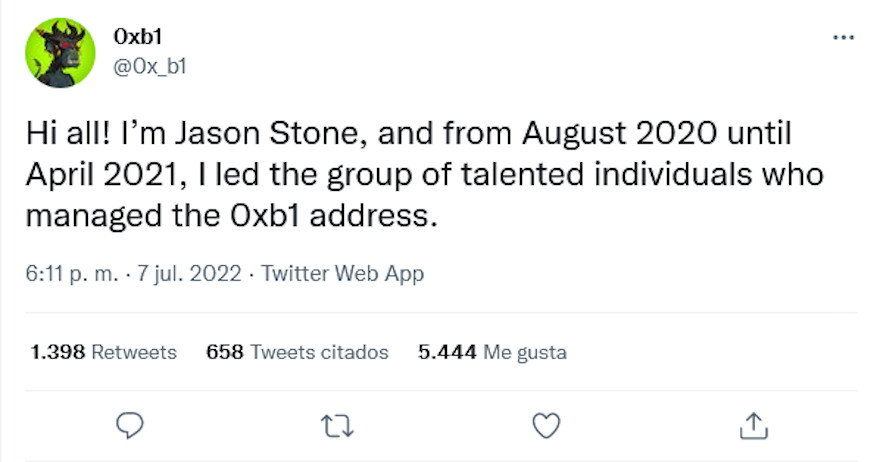Screen dimensions: 880x462
Task: Click "April 2021" in the tweet text
Action: pyautogui.click(x=88, y=174)
